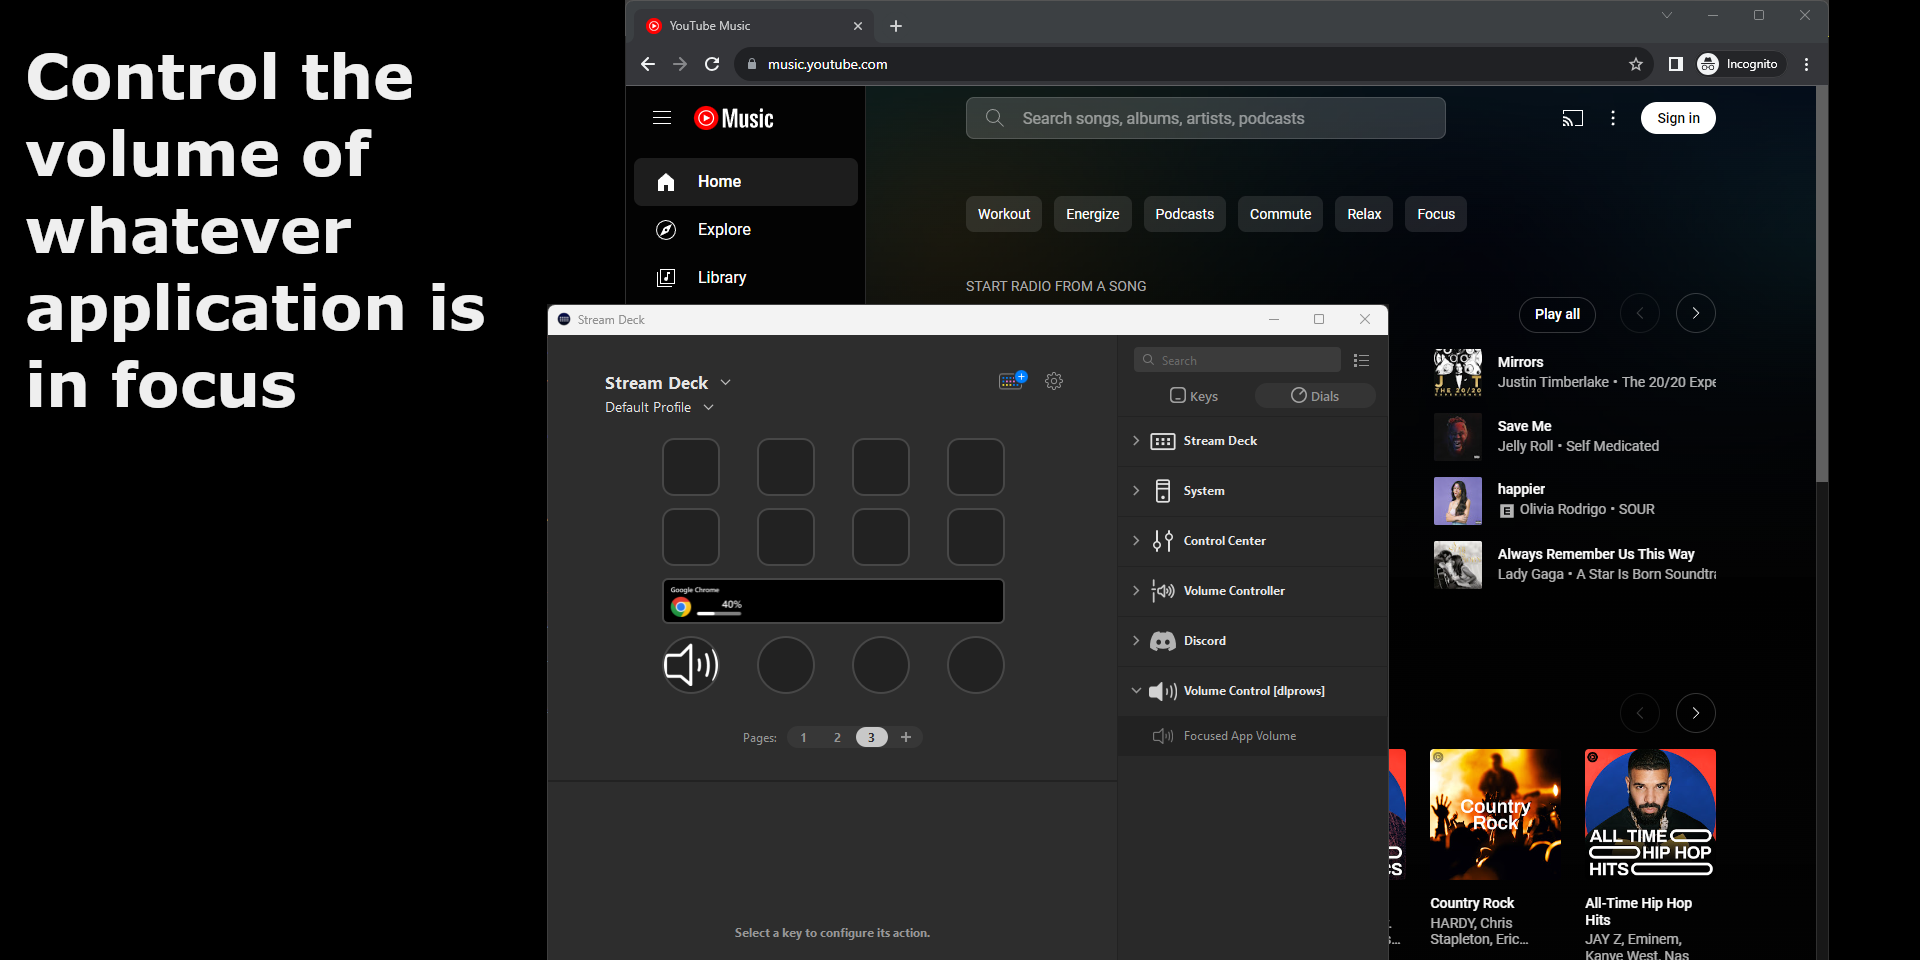
Task: Open Explore in YouTube Music sidebar
Action: click(746, 230)
